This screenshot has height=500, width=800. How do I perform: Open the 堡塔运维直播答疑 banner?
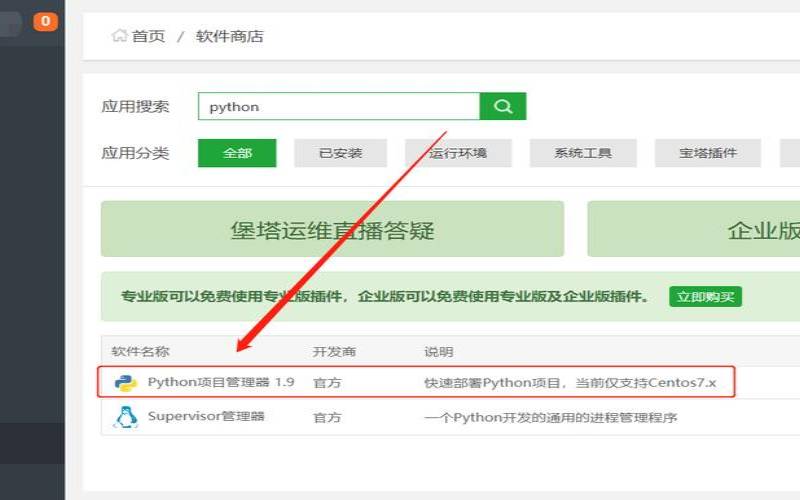pyautogui.click(x=332, y=229)
